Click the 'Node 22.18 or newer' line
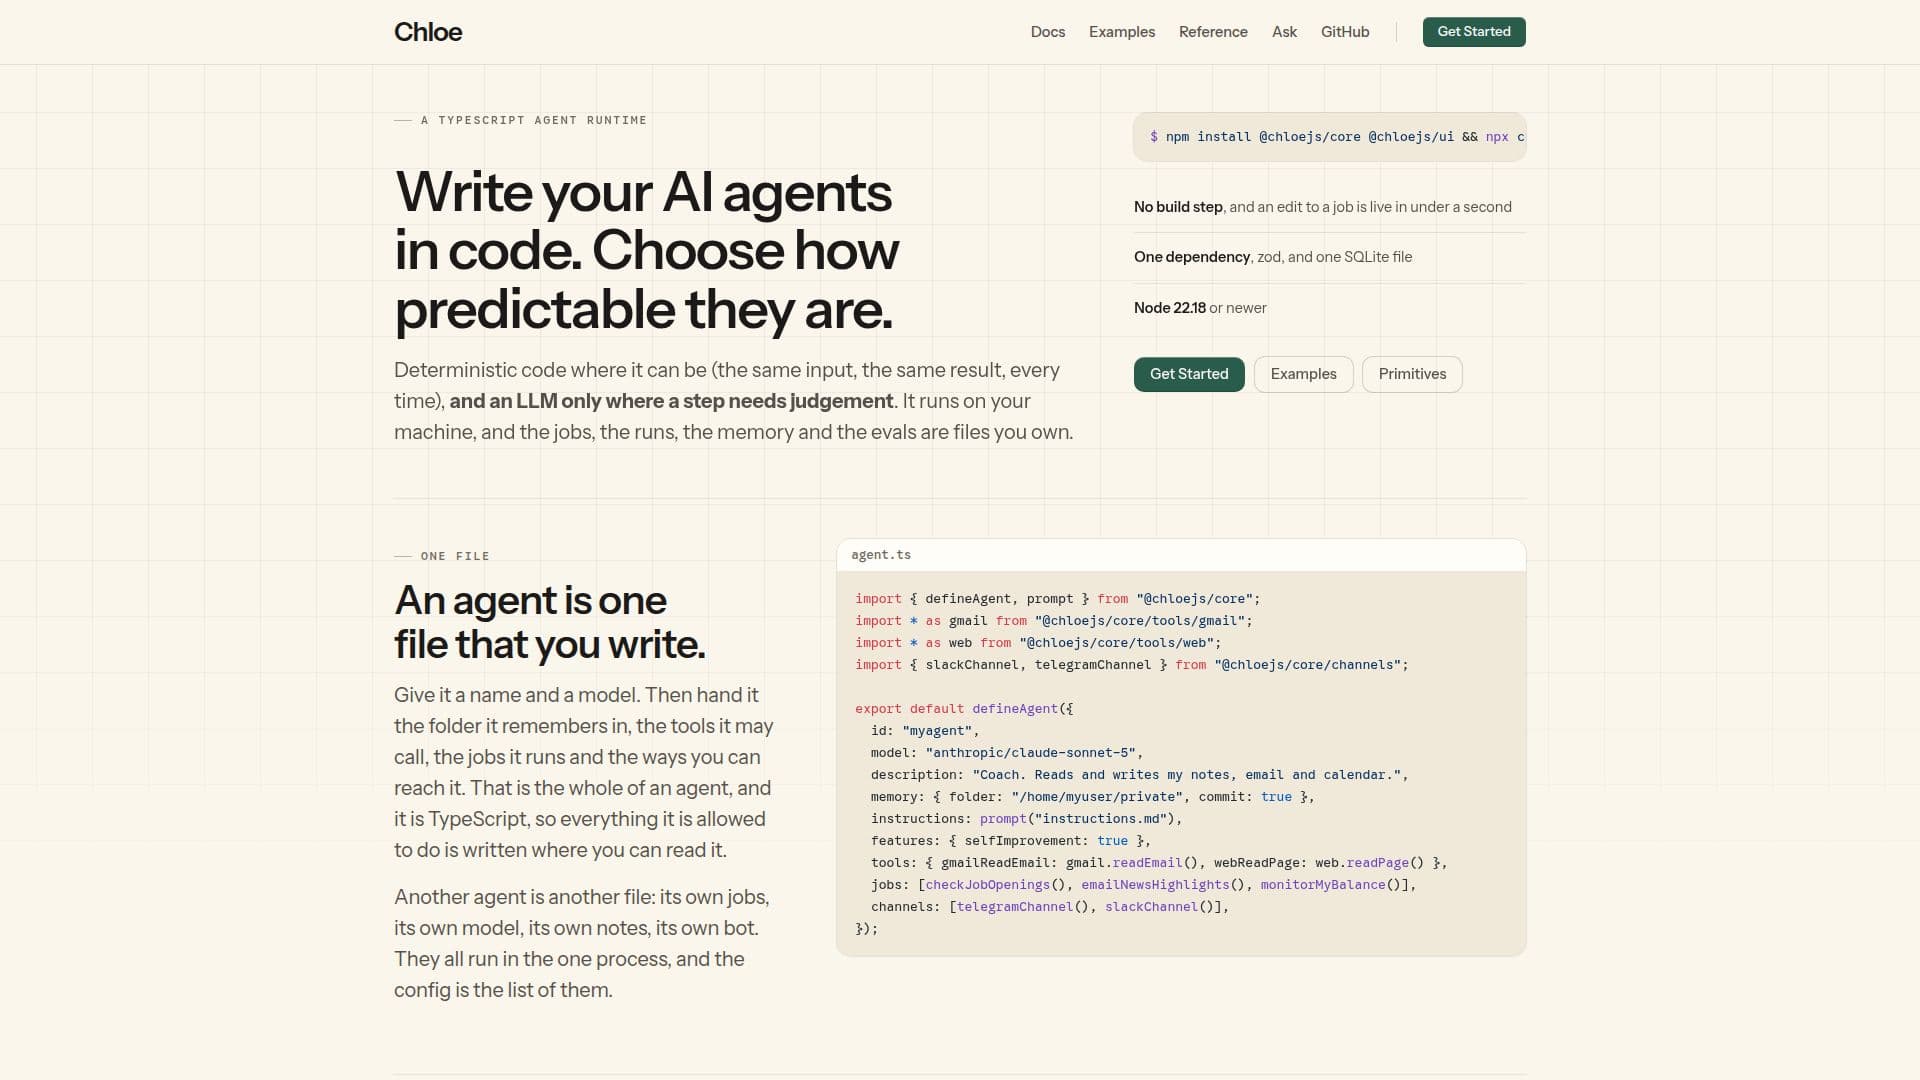 (1199, 308)
